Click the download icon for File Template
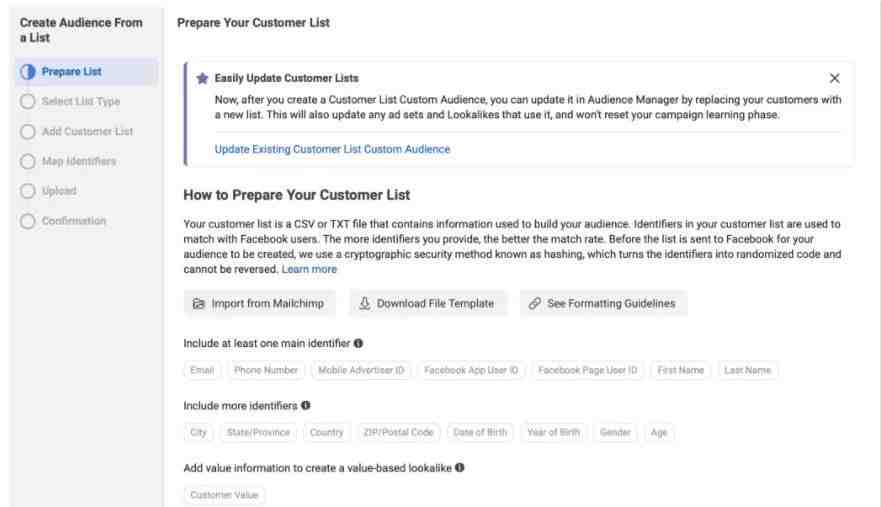 pos(365,304)
